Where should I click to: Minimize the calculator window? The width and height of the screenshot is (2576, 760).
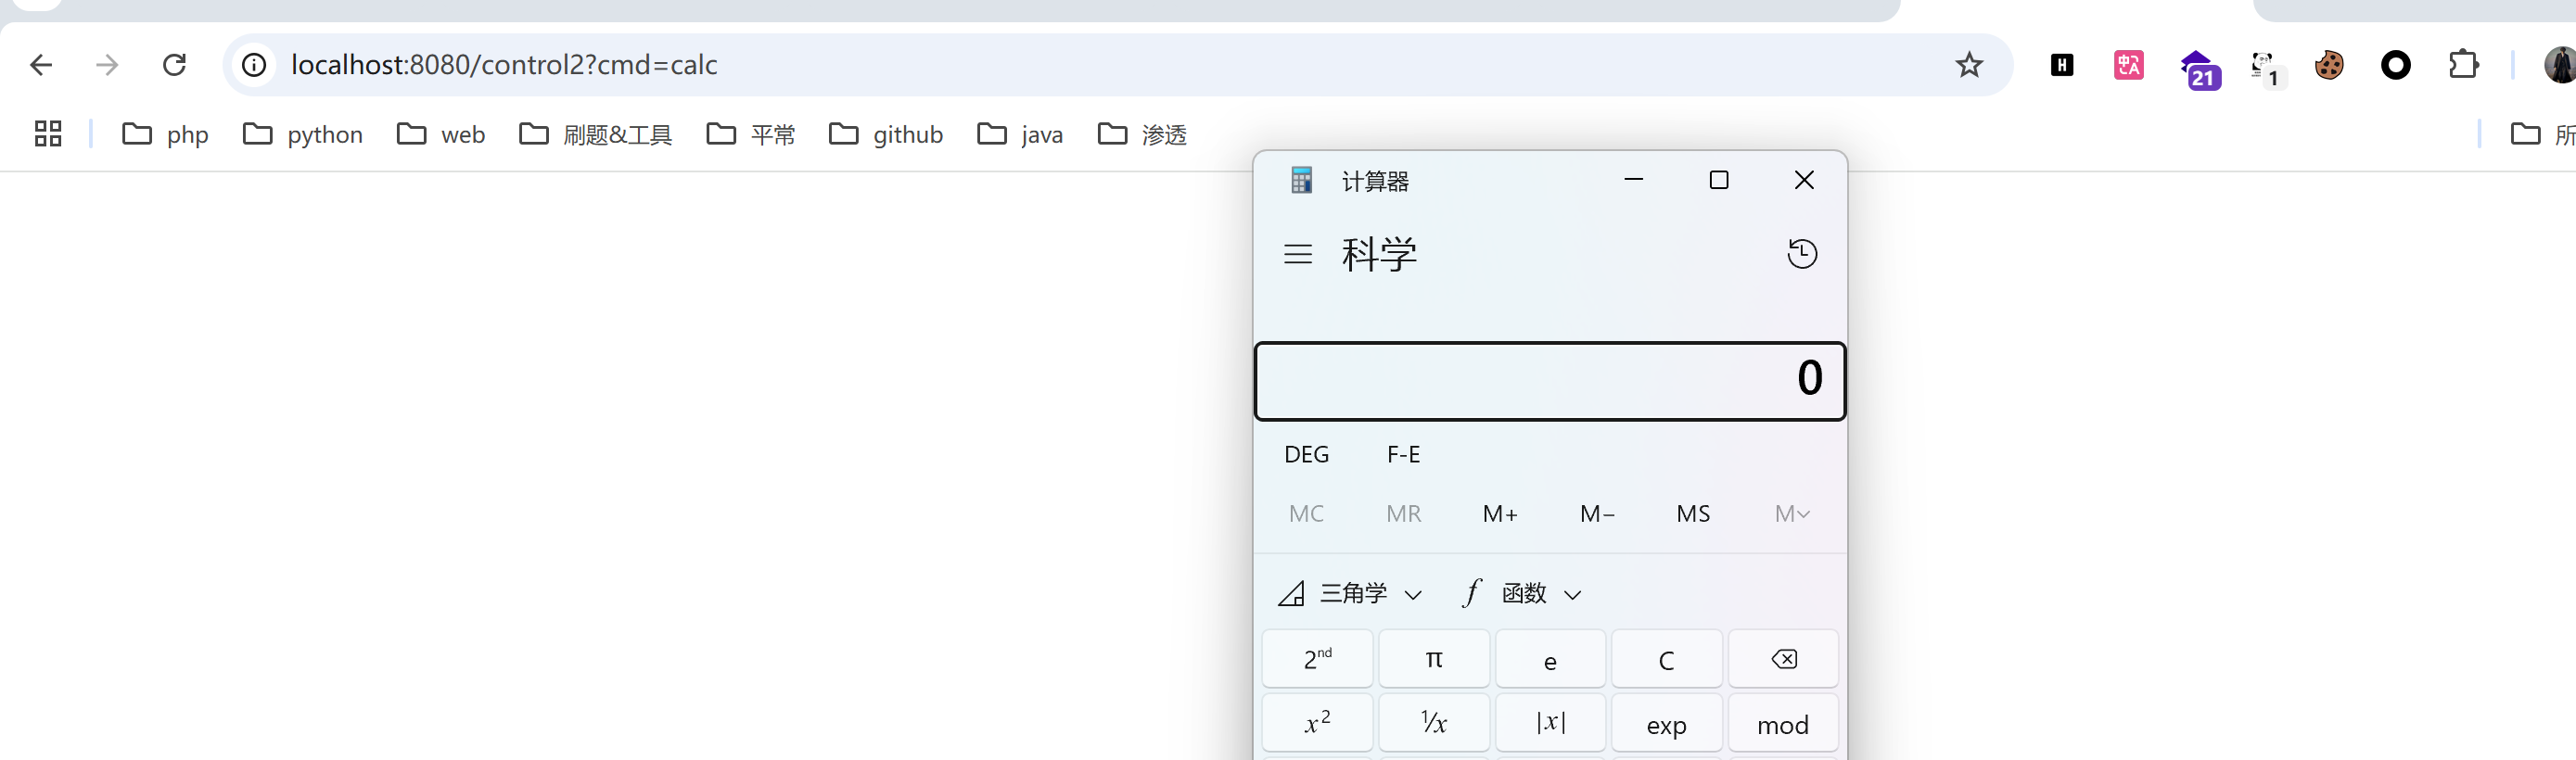1634,180
